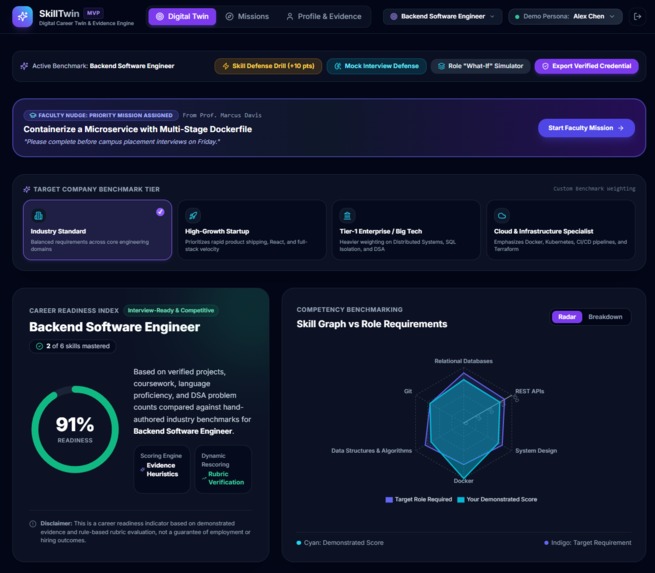
Task: Click the 91% readiness progress ring
Action: point(75,429)
